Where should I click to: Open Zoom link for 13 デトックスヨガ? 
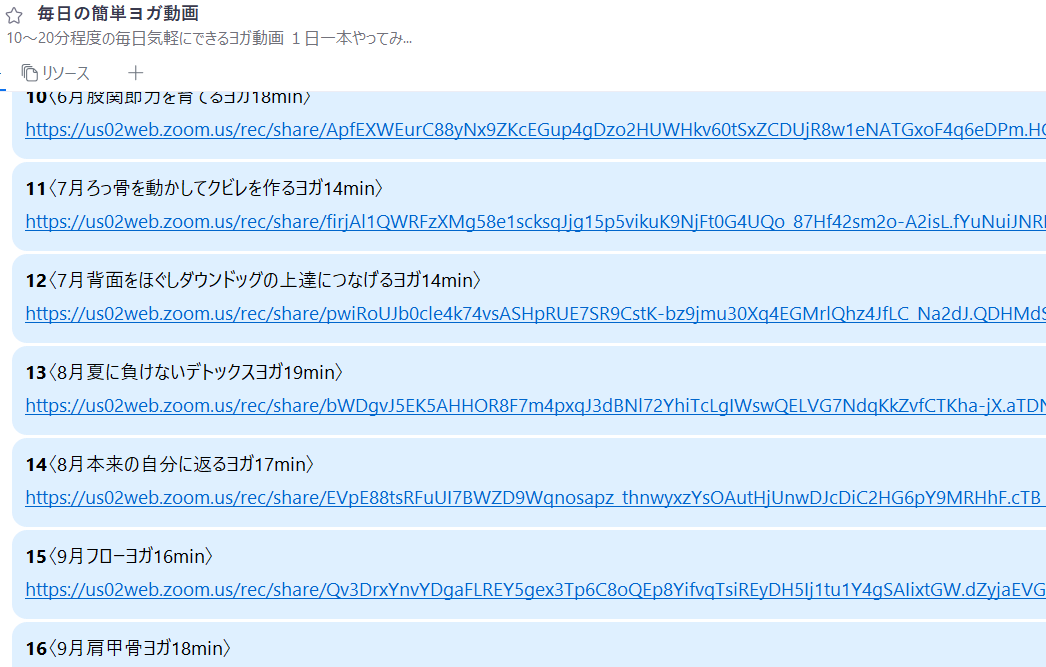(x=536, y=406)
